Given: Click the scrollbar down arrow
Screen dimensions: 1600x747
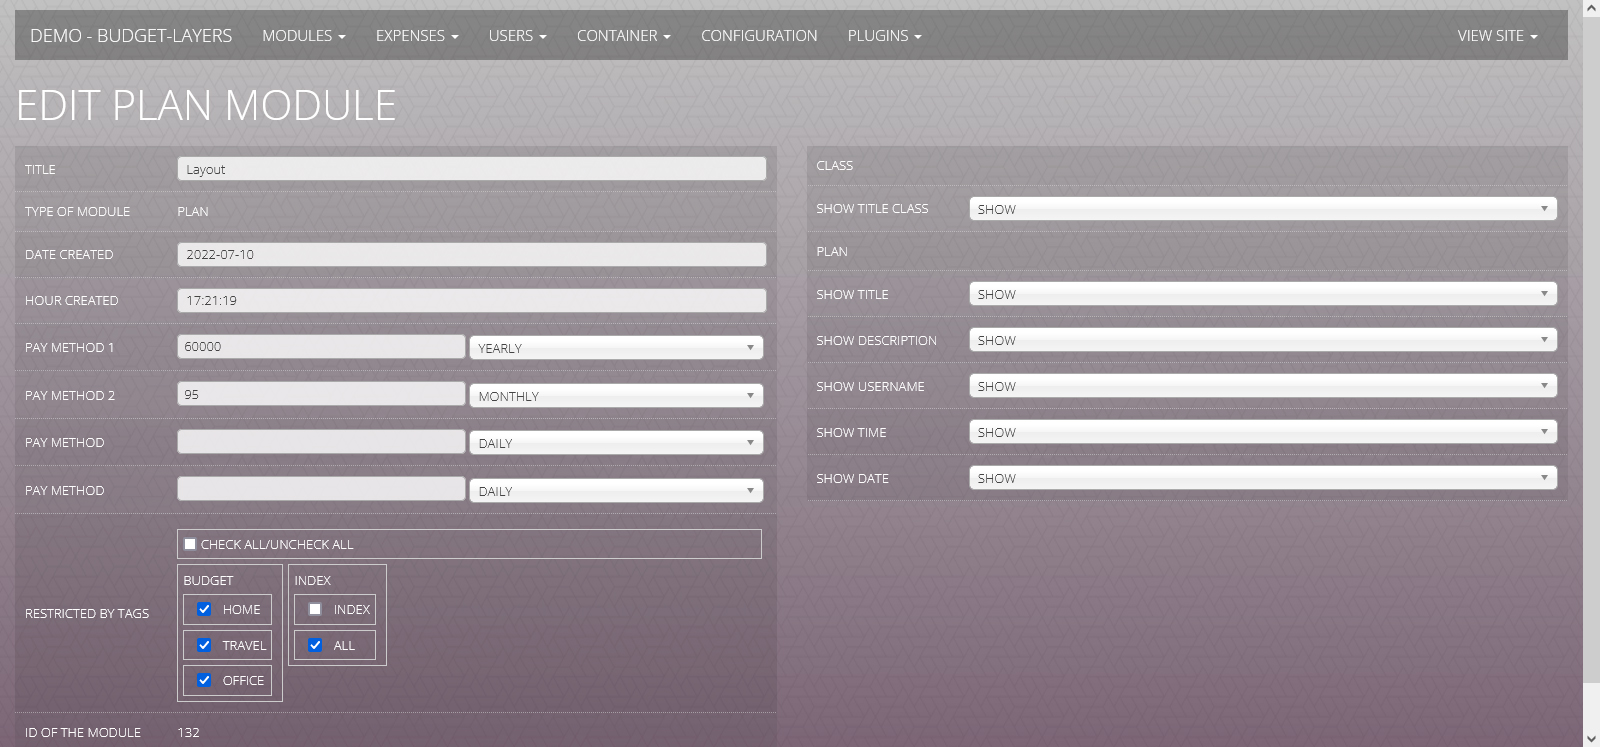Looking at the screenshot, I should point(1591,738).
